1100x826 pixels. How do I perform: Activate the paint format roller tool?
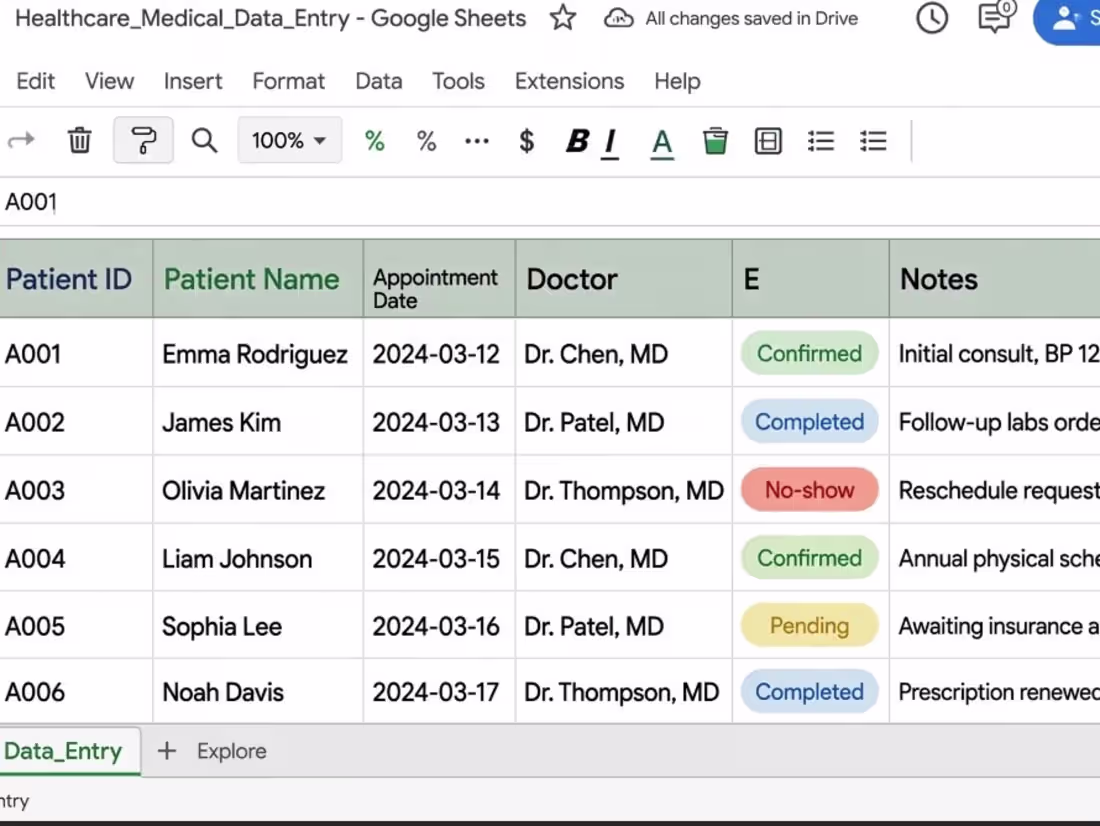coord(143,140)
